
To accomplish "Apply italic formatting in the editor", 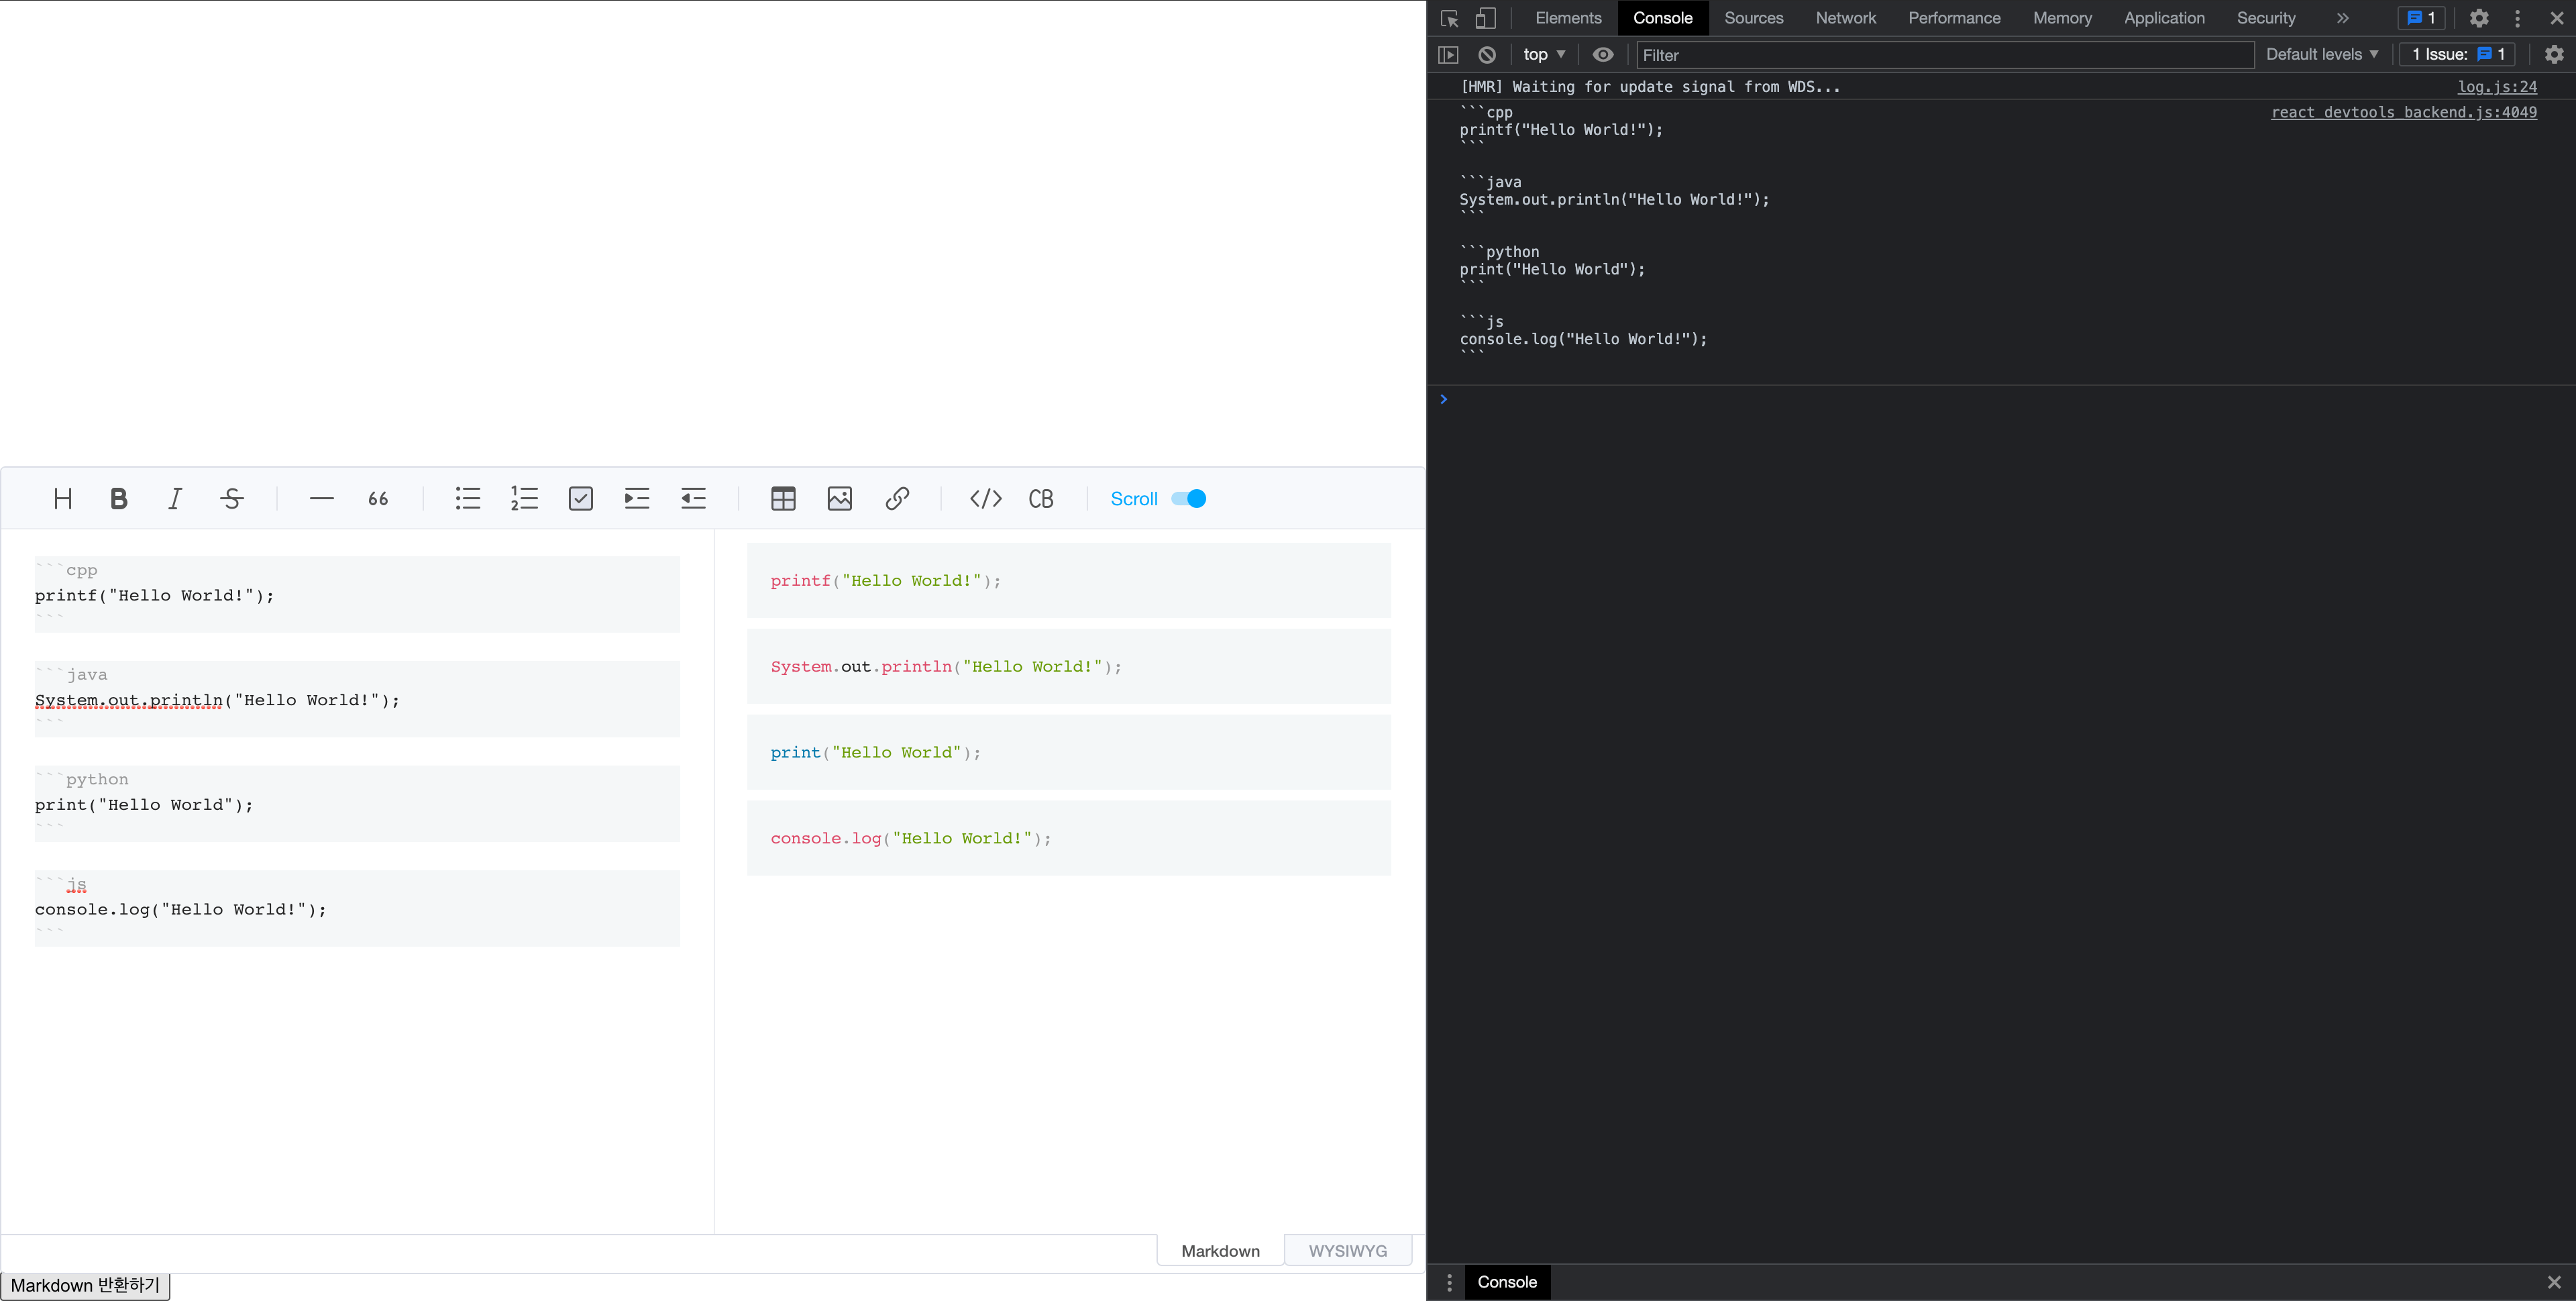I will 174,498.
